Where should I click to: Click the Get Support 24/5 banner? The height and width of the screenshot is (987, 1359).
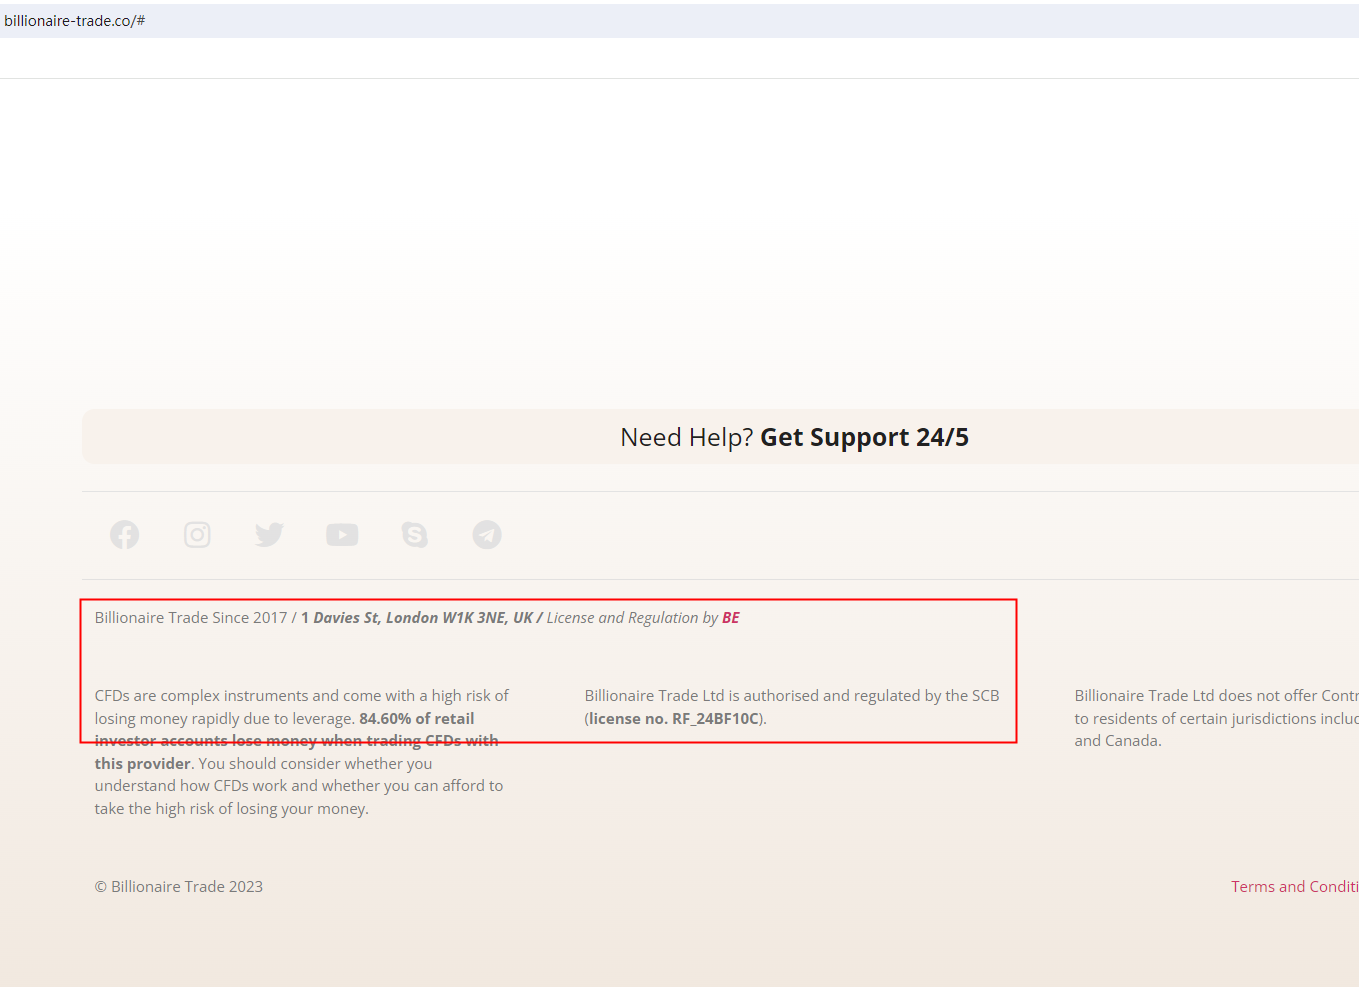click(x=720, y=437)
